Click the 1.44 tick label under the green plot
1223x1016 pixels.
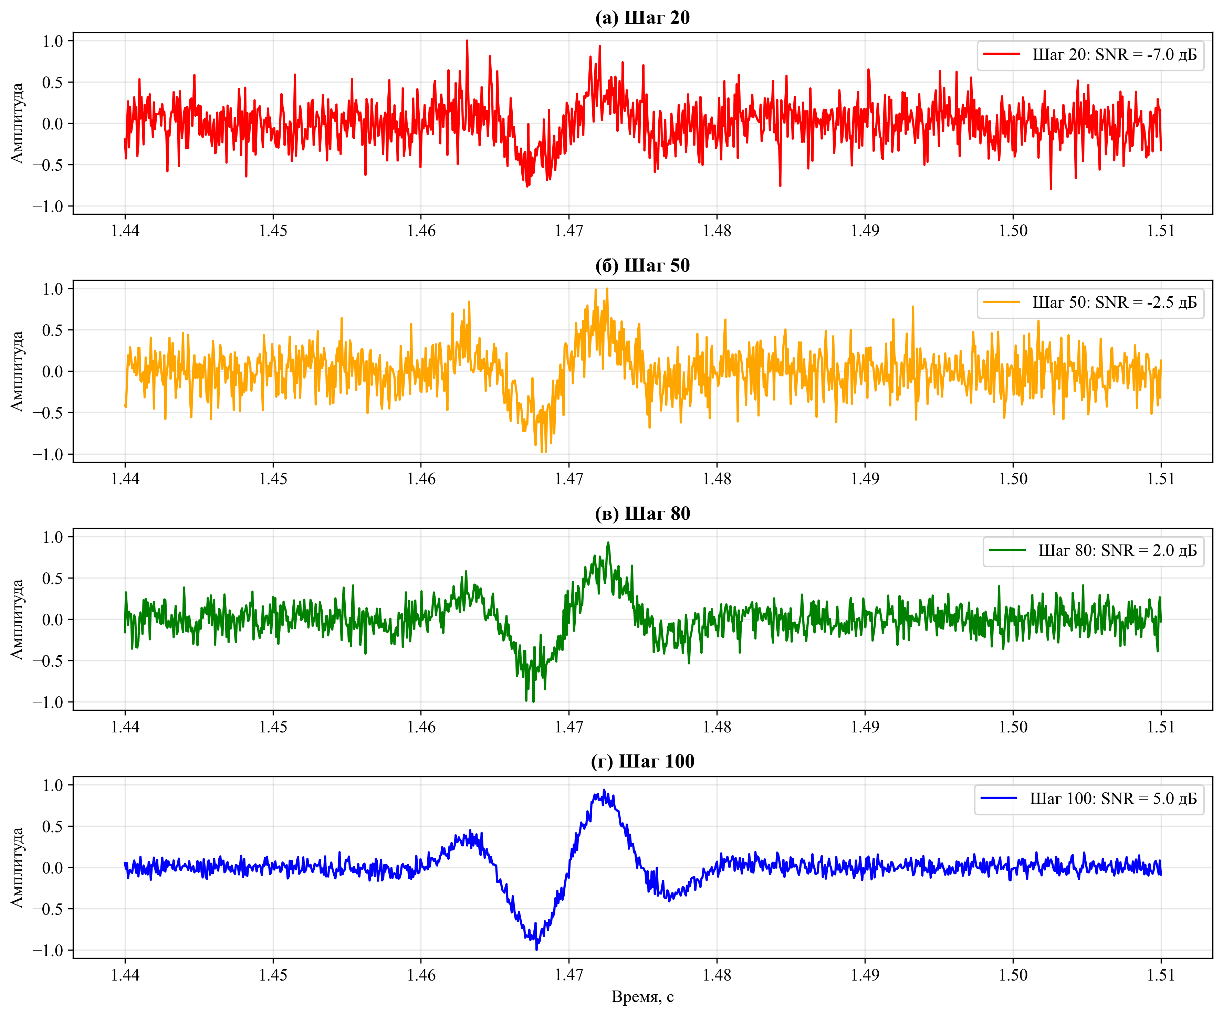[x=125, y=727]
